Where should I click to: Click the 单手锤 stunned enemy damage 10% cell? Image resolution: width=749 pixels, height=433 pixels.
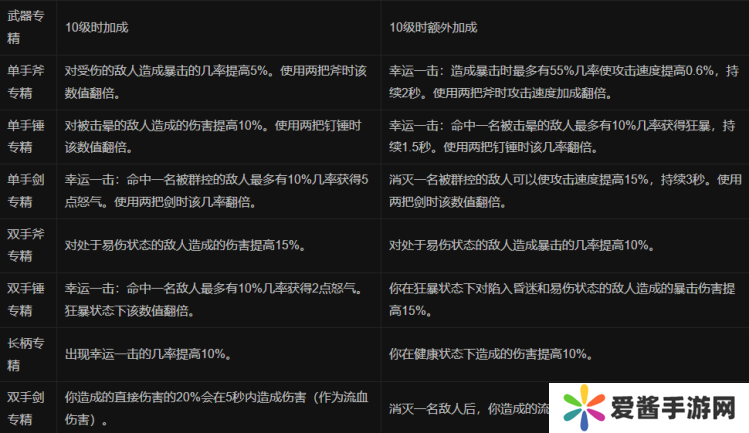tap(217, 135)
